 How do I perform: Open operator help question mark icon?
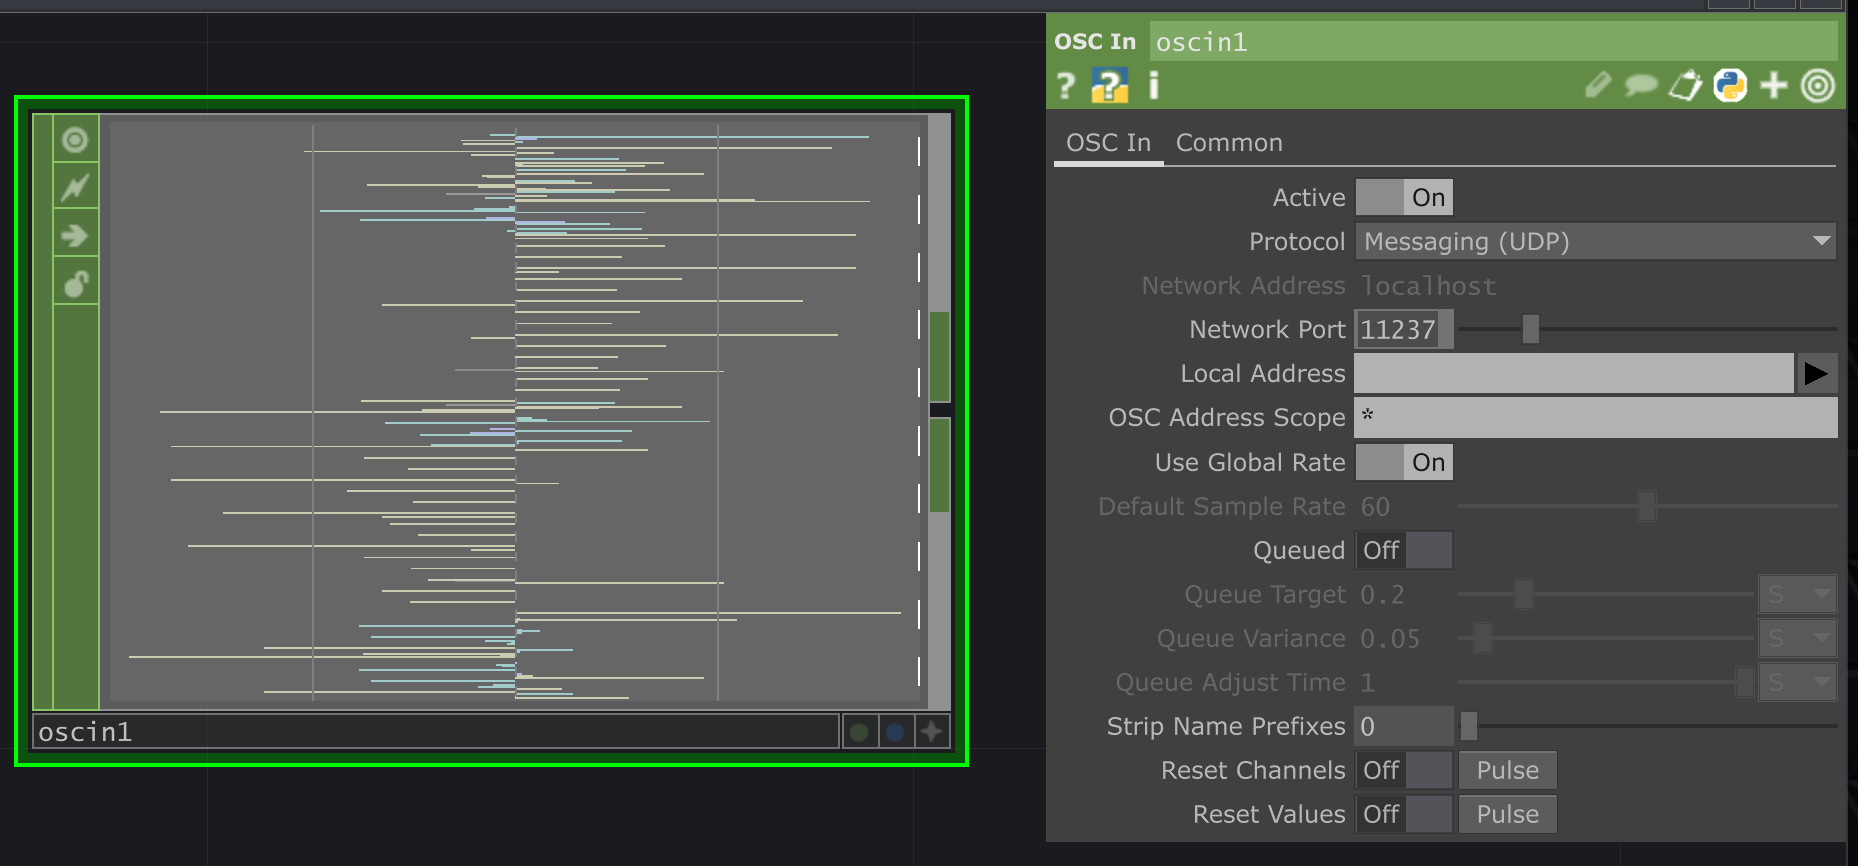tap(1066, 86)
